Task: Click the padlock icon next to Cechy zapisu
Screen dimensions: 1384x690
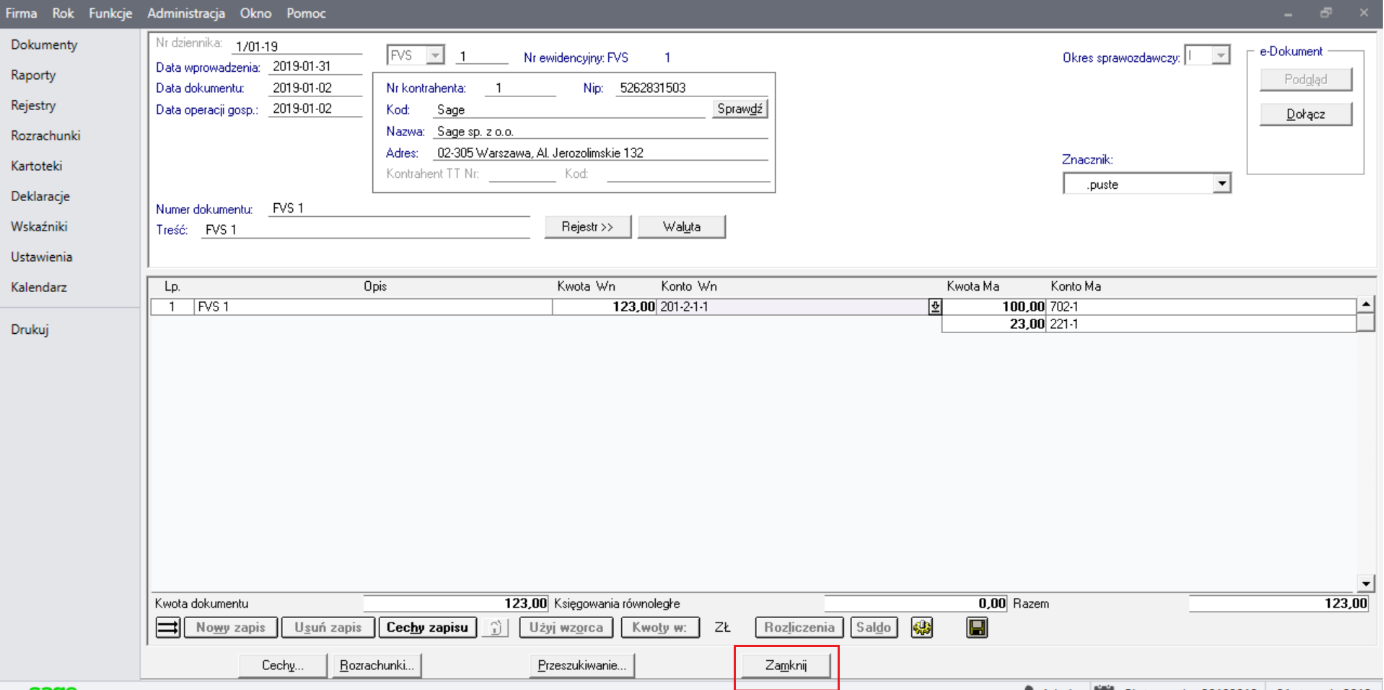Action: 495,628
